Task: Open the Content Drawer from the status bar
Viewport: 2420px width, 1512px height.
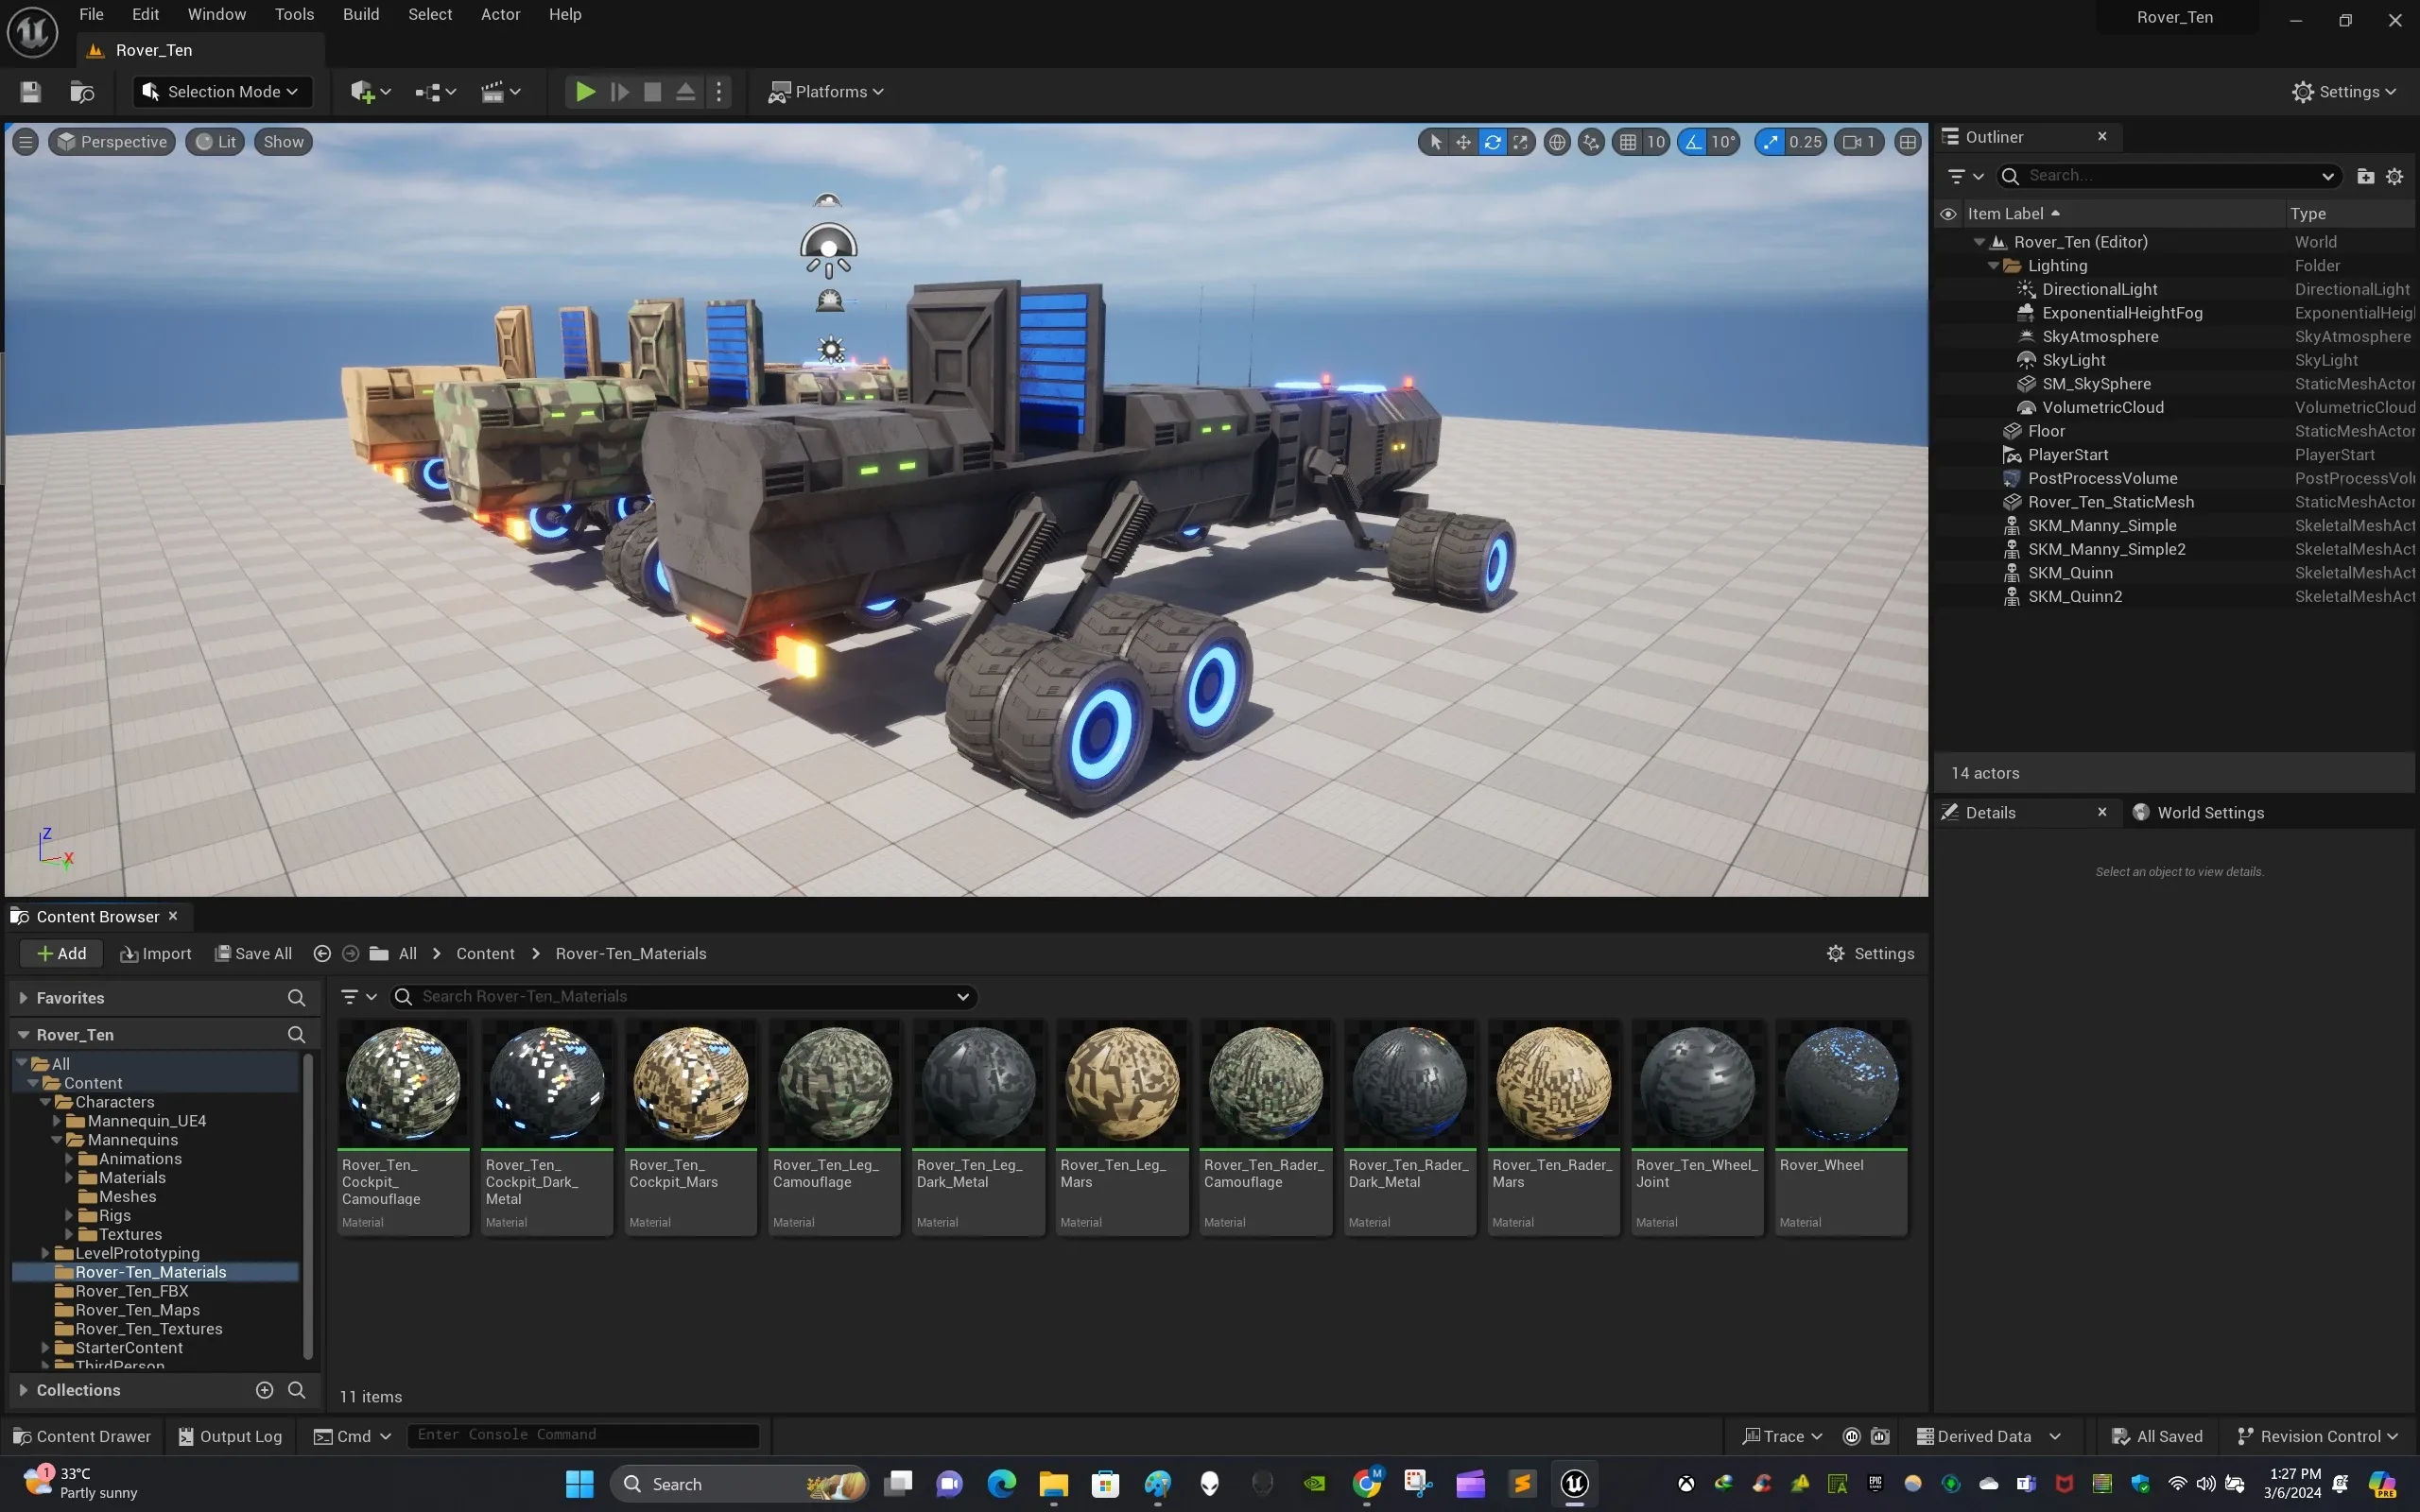Action: point(82,1436)
